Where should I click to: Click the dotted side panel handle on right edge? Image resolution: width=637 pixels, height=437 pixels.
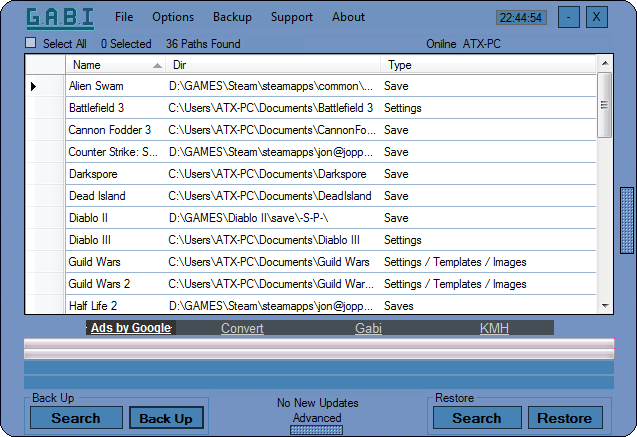point(627,221)
